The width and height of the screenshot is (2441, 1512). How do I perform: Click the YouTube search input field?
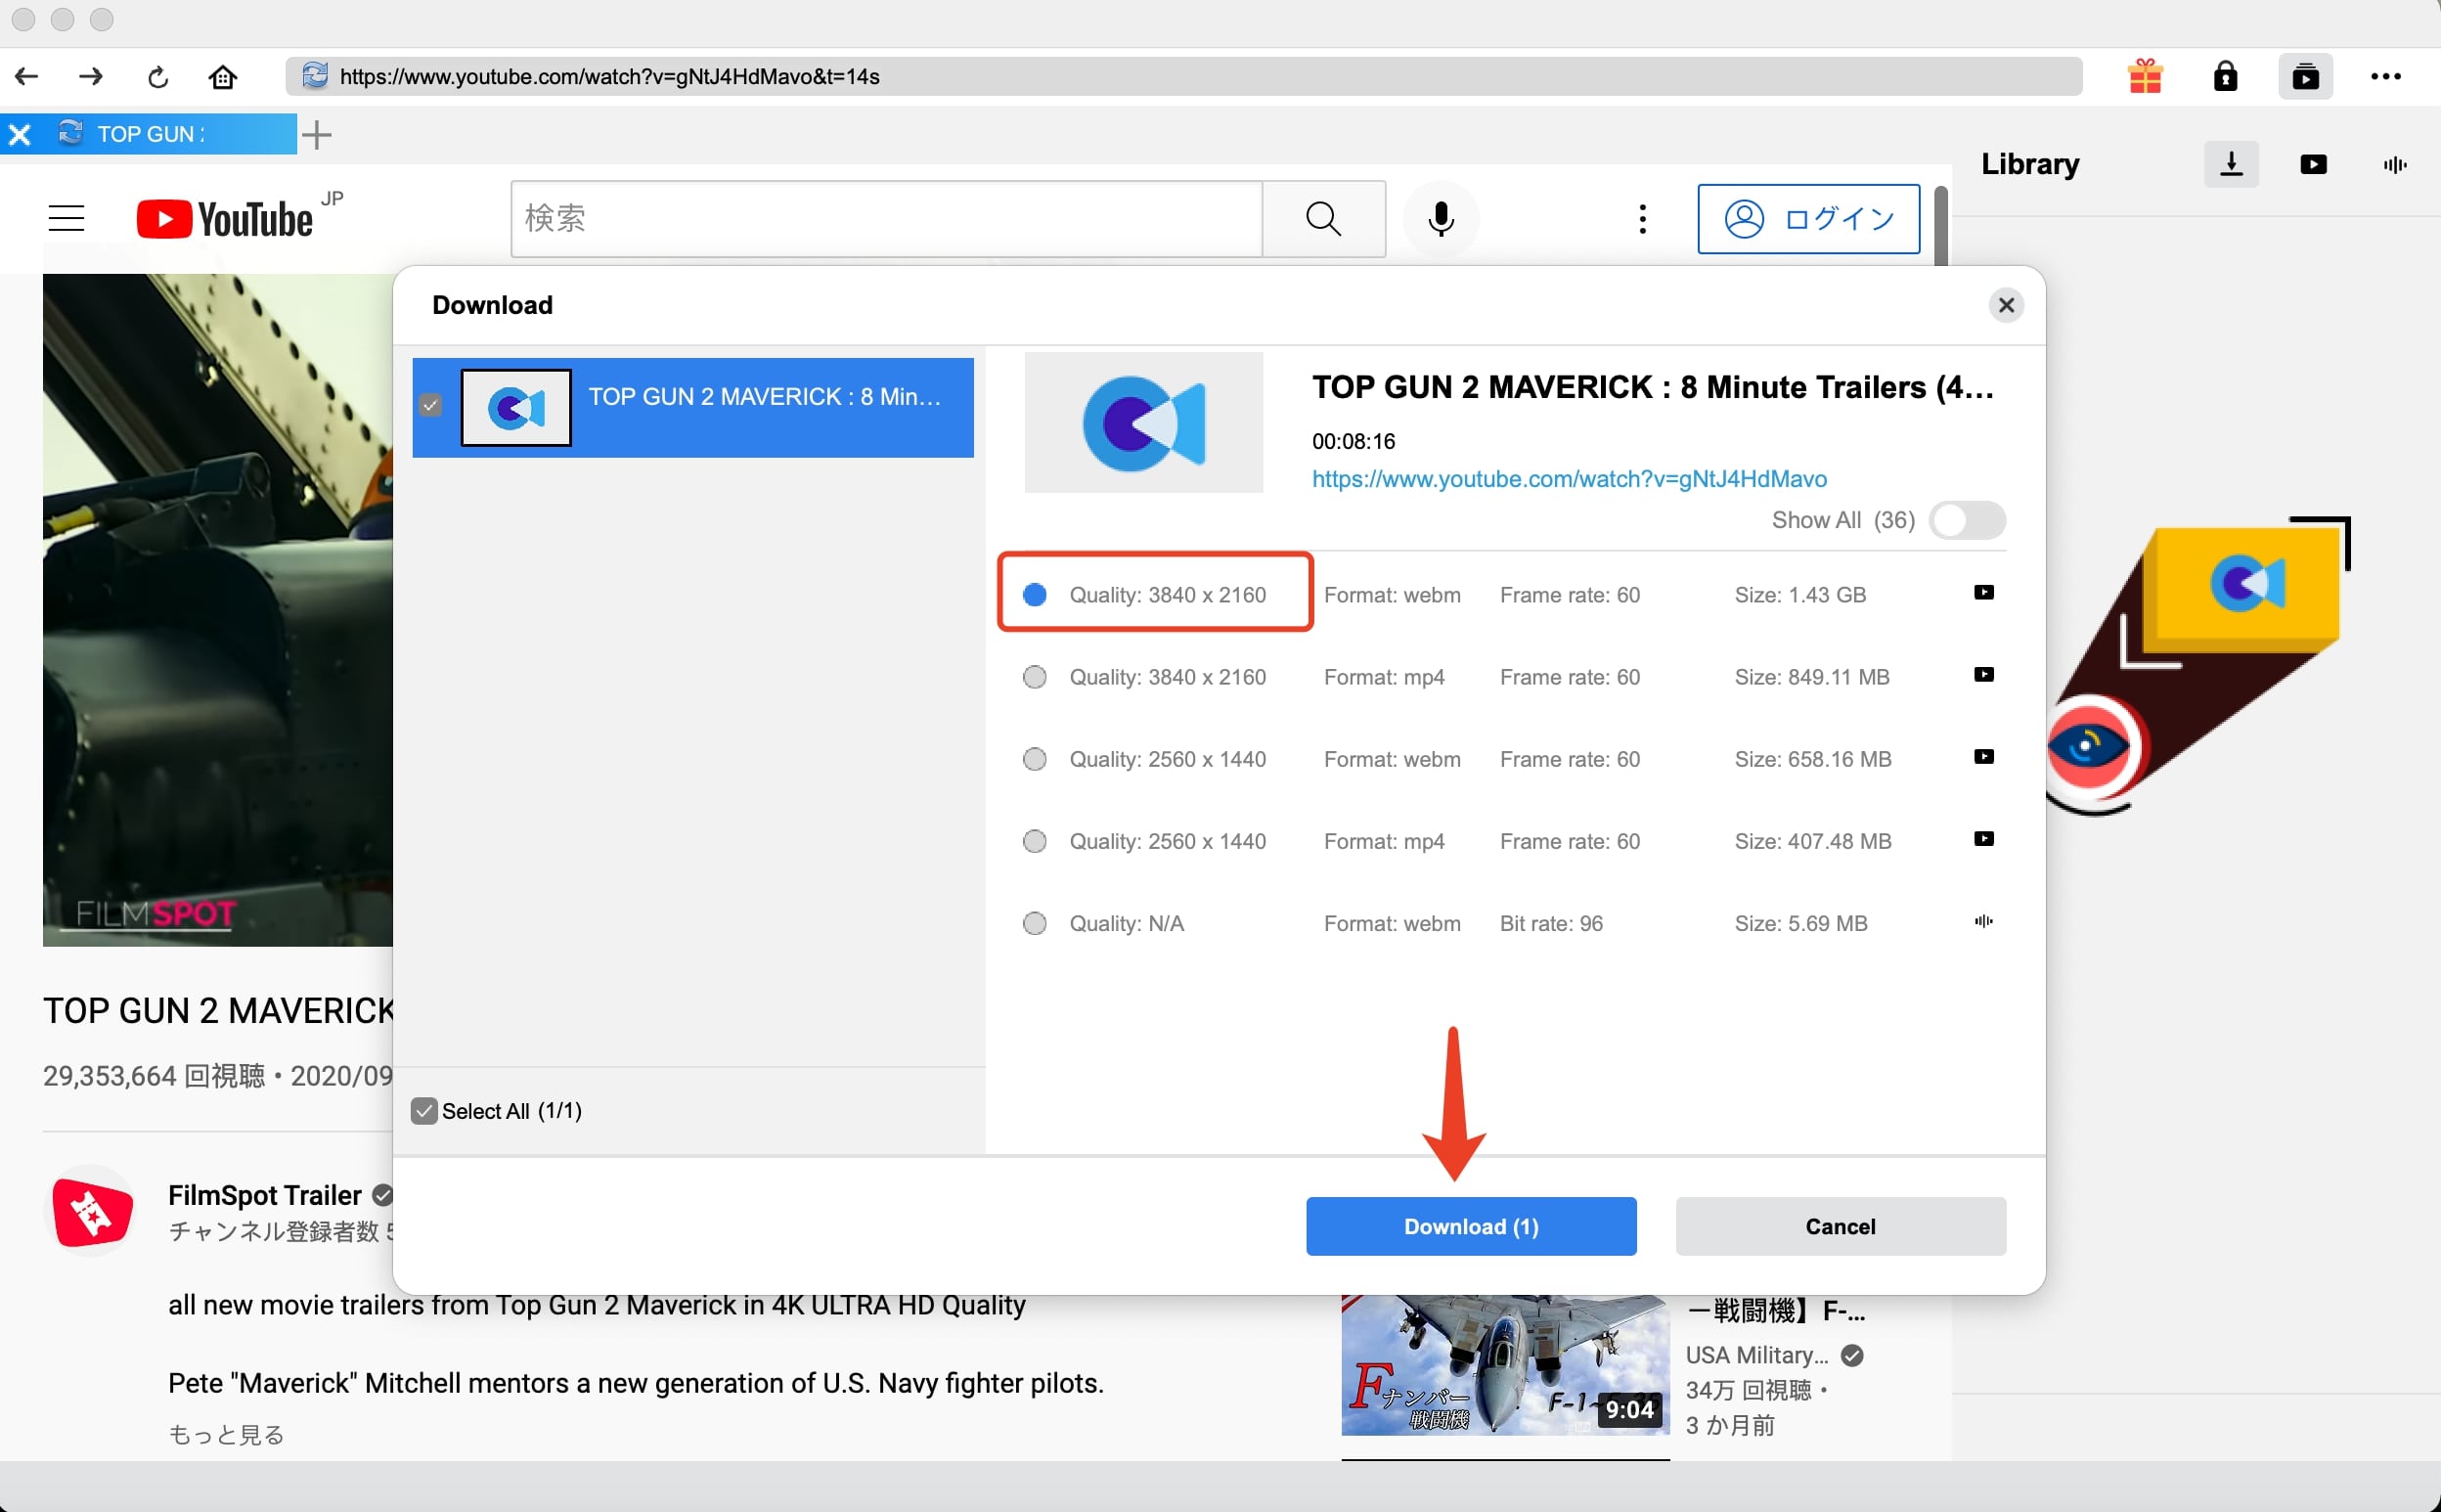click(885, 218)
